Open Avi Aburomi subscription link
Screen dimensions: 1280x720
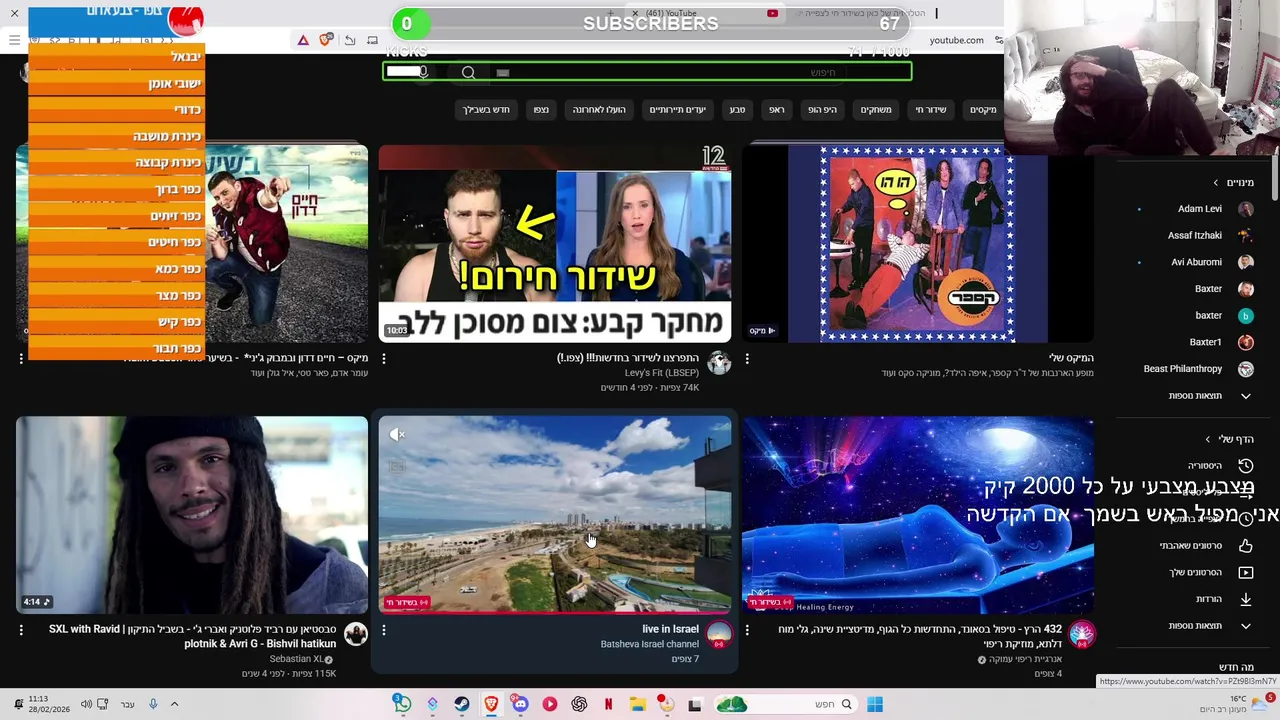[1196, 262]
